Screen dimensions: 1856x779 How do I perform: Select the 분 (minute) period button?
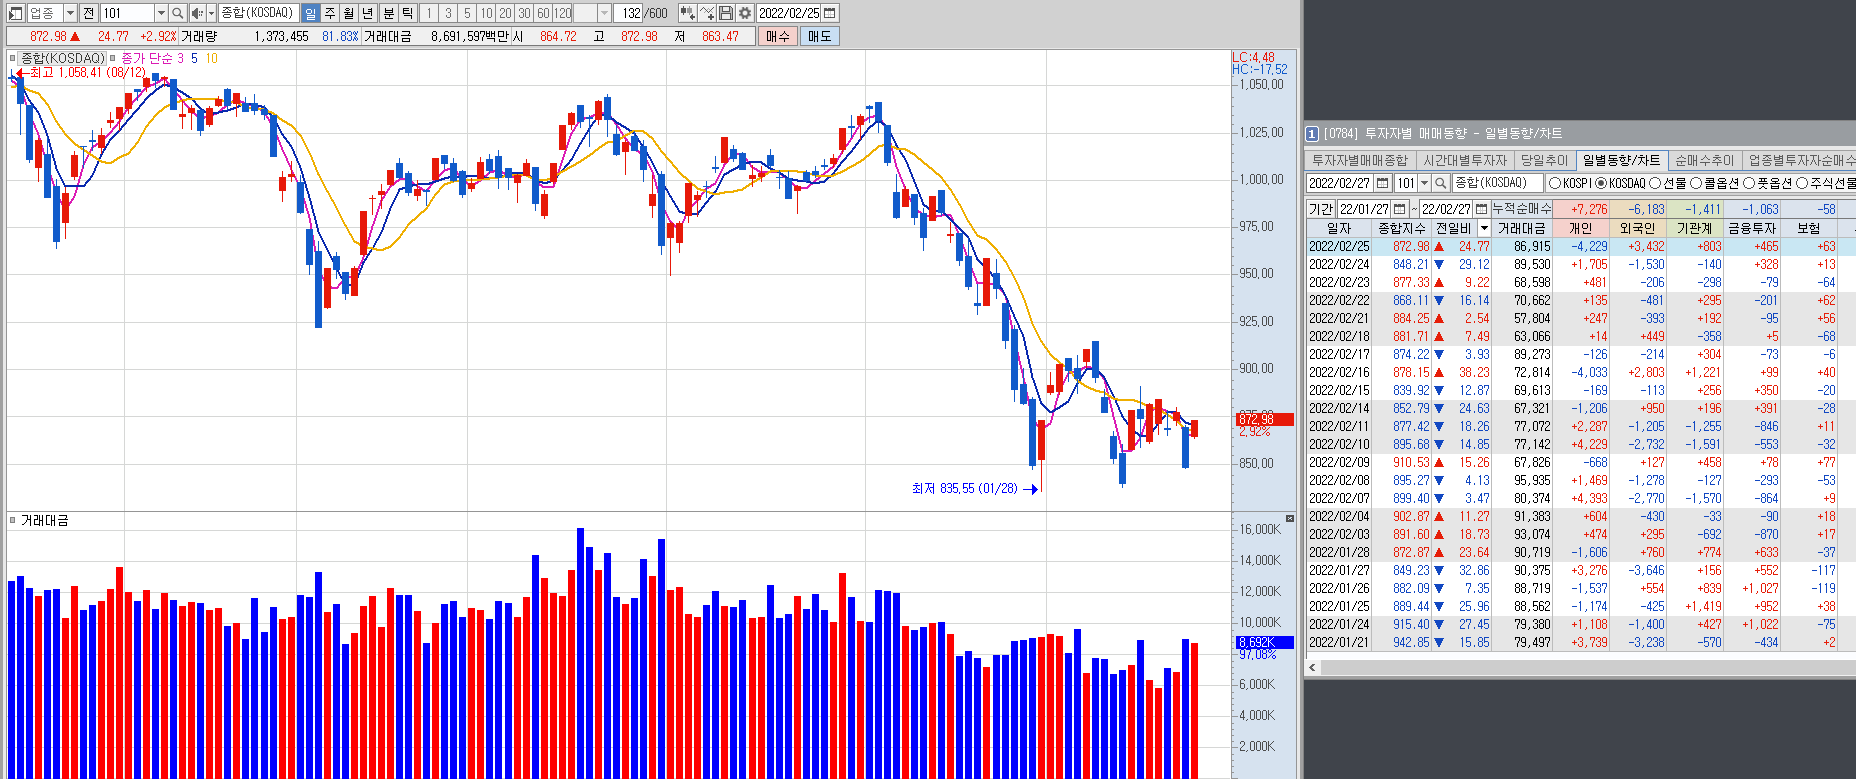click(x=389, y=13)
